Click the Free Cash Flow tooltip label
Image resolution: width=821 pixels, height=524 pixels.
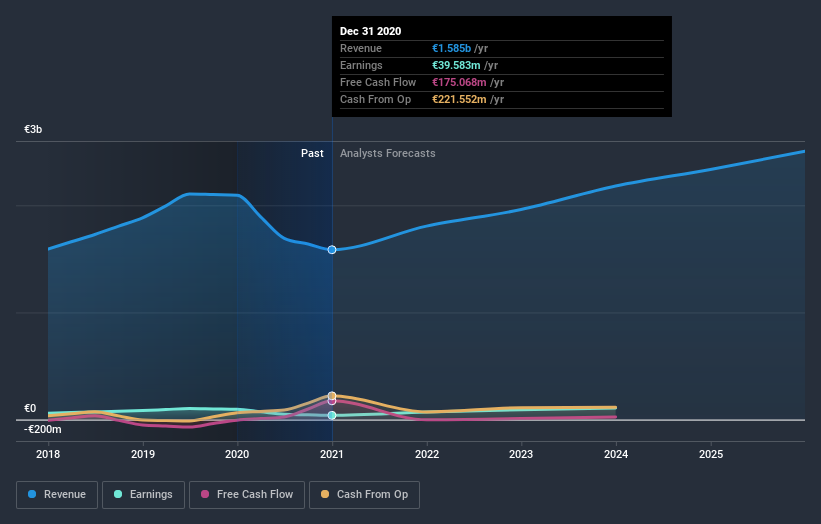pos(378,82)
